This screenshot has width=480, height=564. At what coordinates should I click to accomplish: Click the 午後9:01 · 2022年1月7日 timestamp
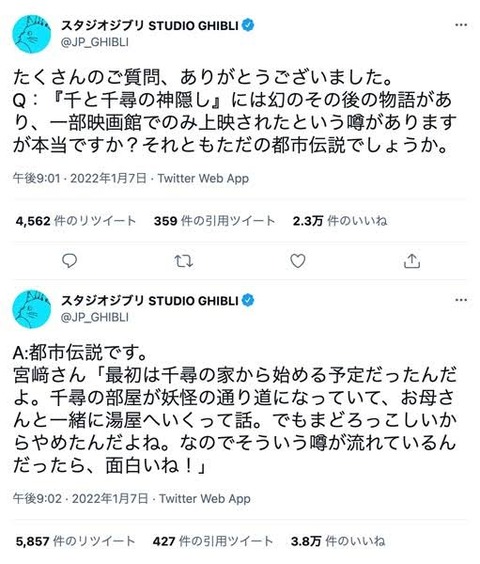coord(80,178)
